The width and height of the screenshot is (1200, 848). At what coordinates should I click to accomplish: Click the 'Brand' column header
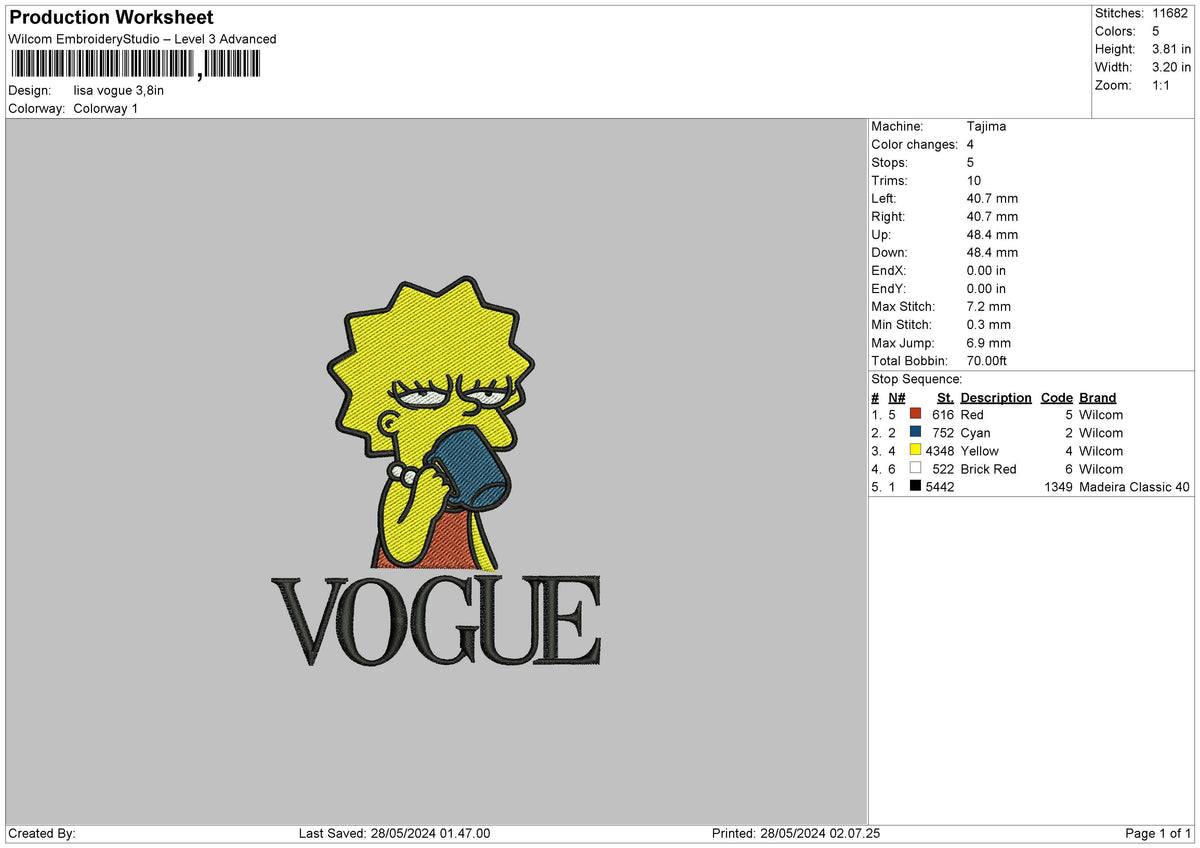[1098, 397]
